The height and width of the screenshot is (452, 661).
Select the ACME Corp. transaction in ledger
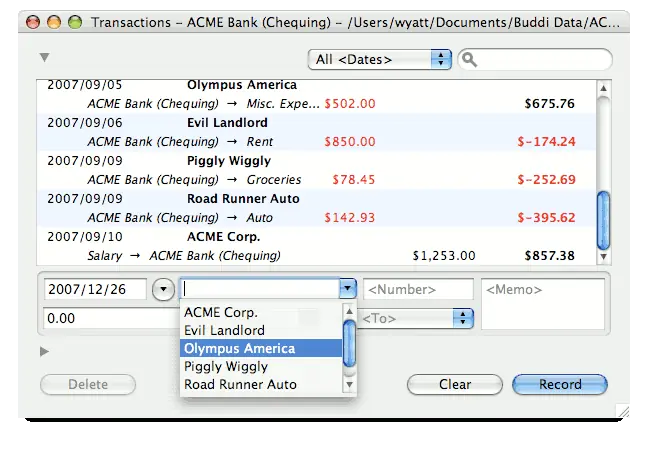pos(316,246)
